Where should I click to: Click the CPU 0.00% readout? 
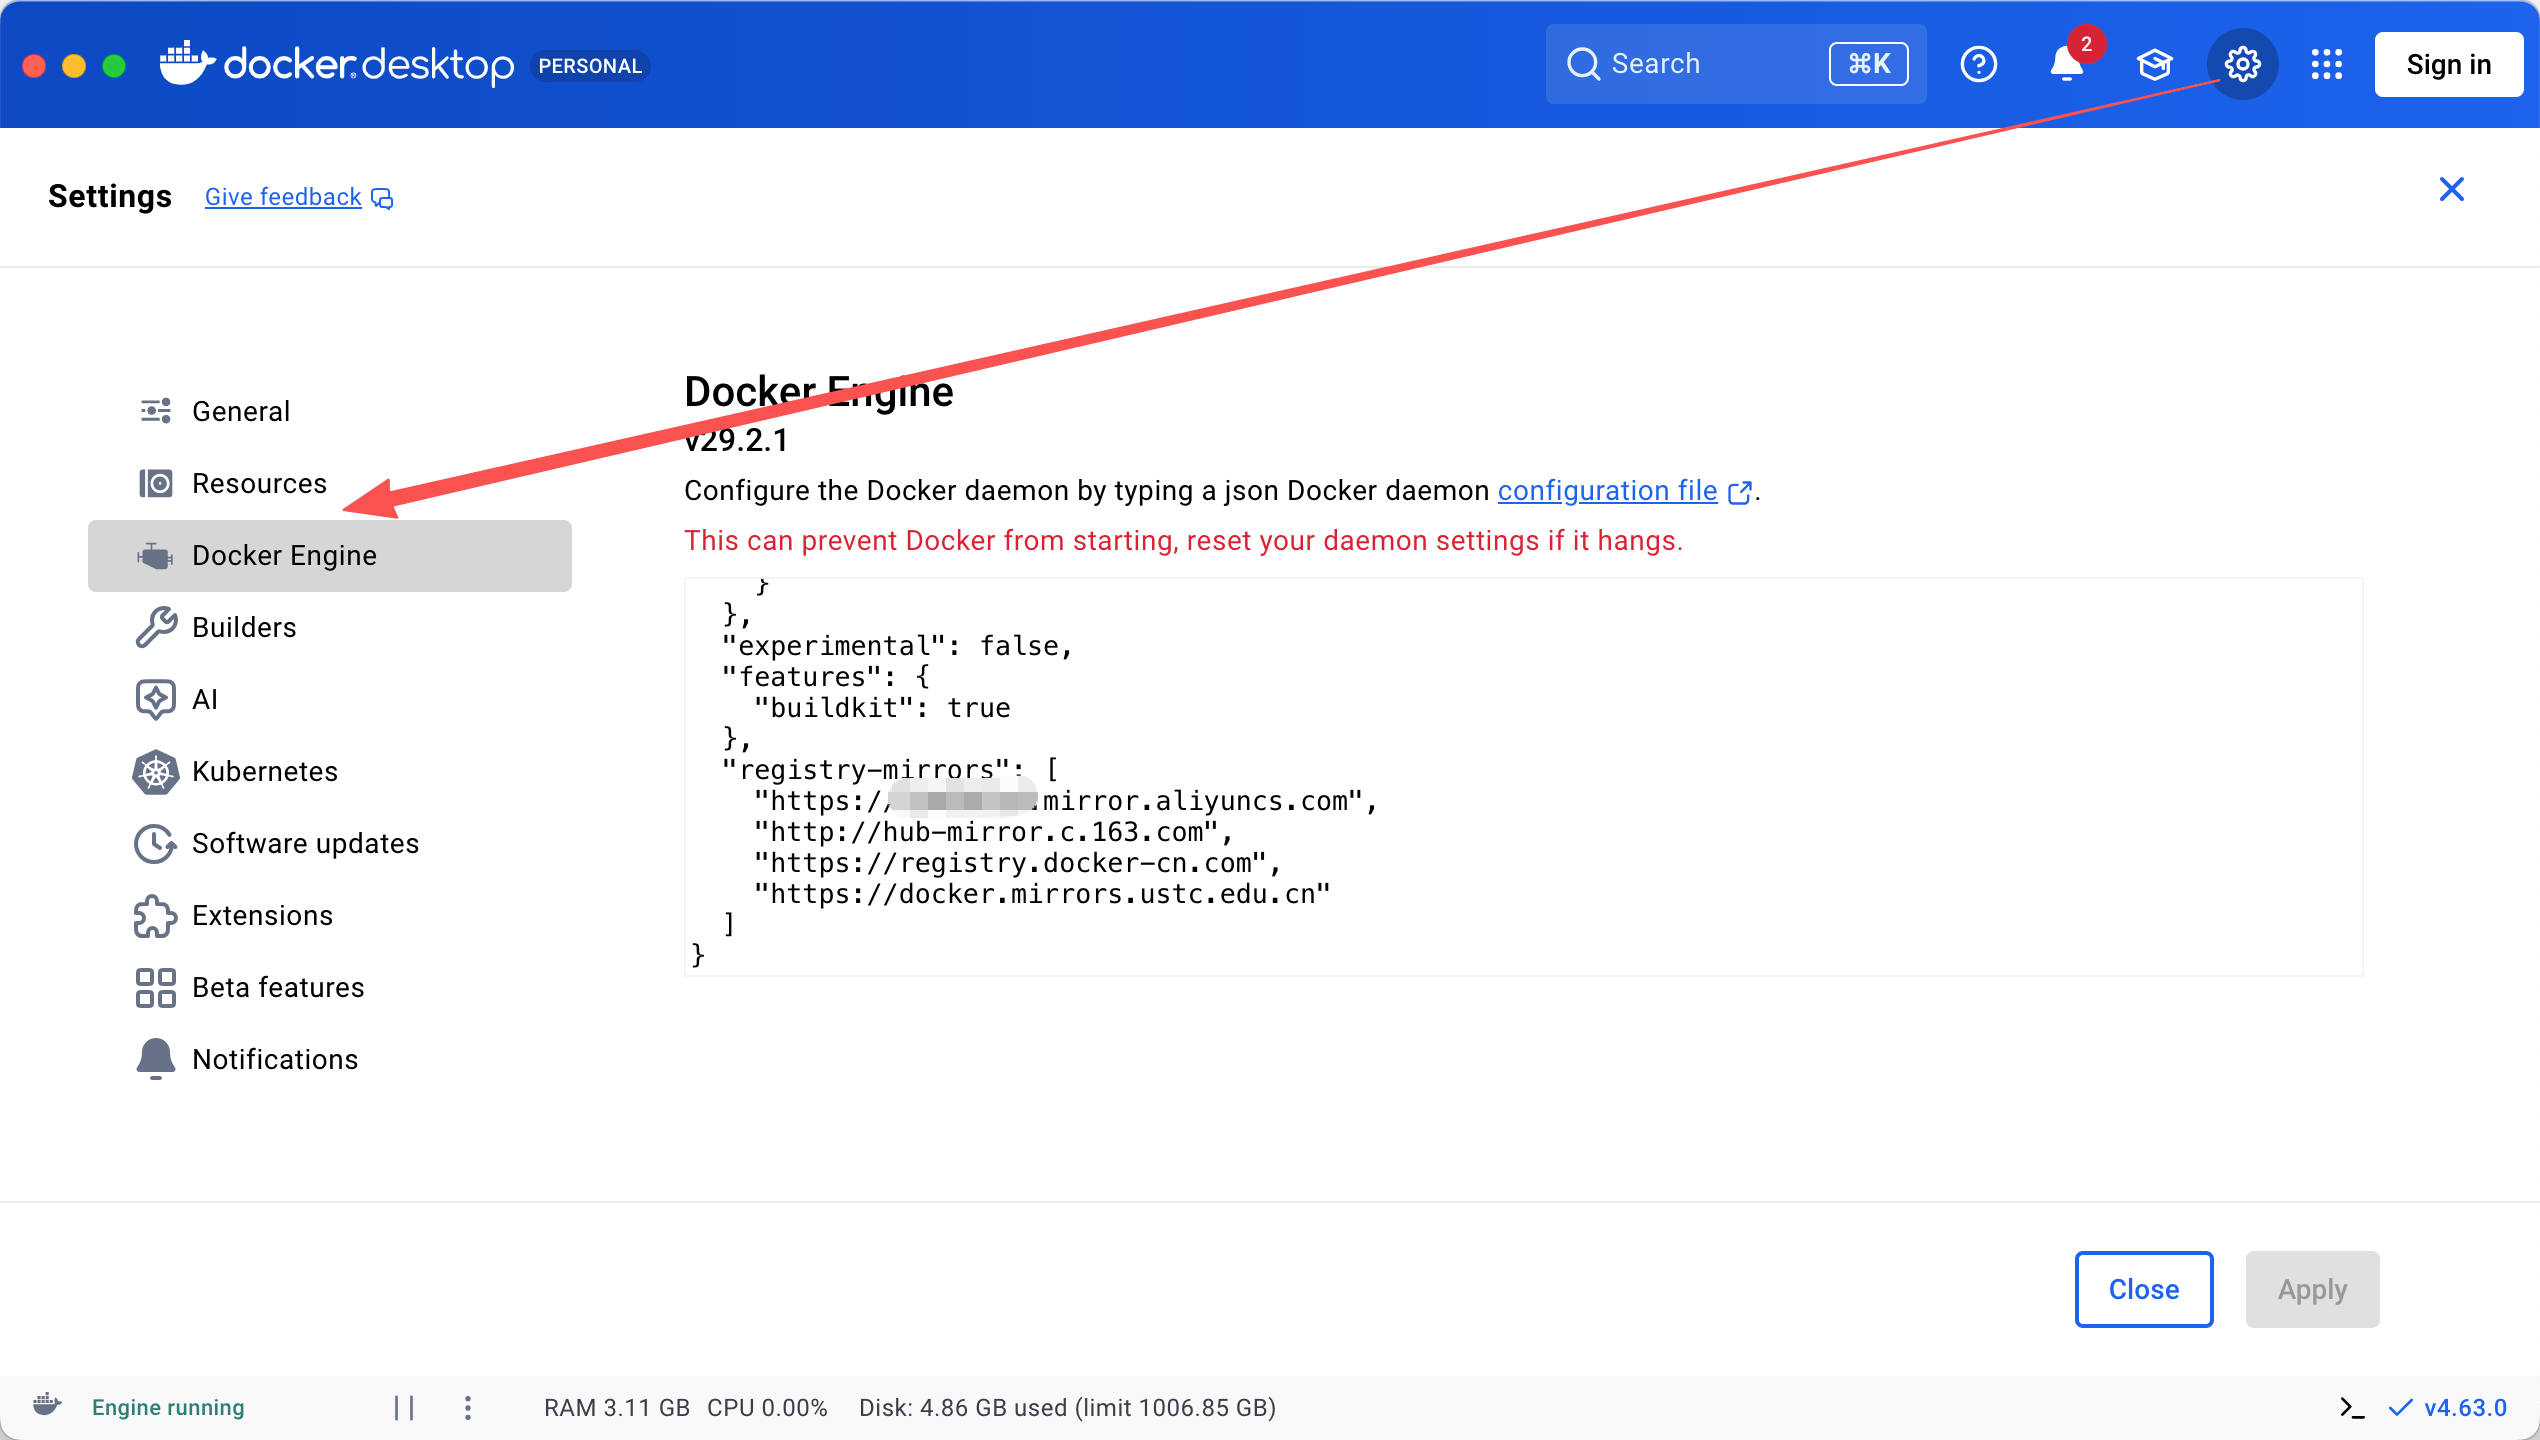coord(767,1408)
